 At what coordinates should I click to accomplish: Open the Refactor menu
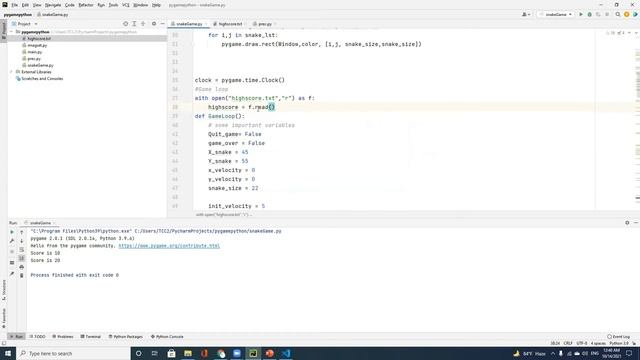pyautogui.click(x=86, y=5)
